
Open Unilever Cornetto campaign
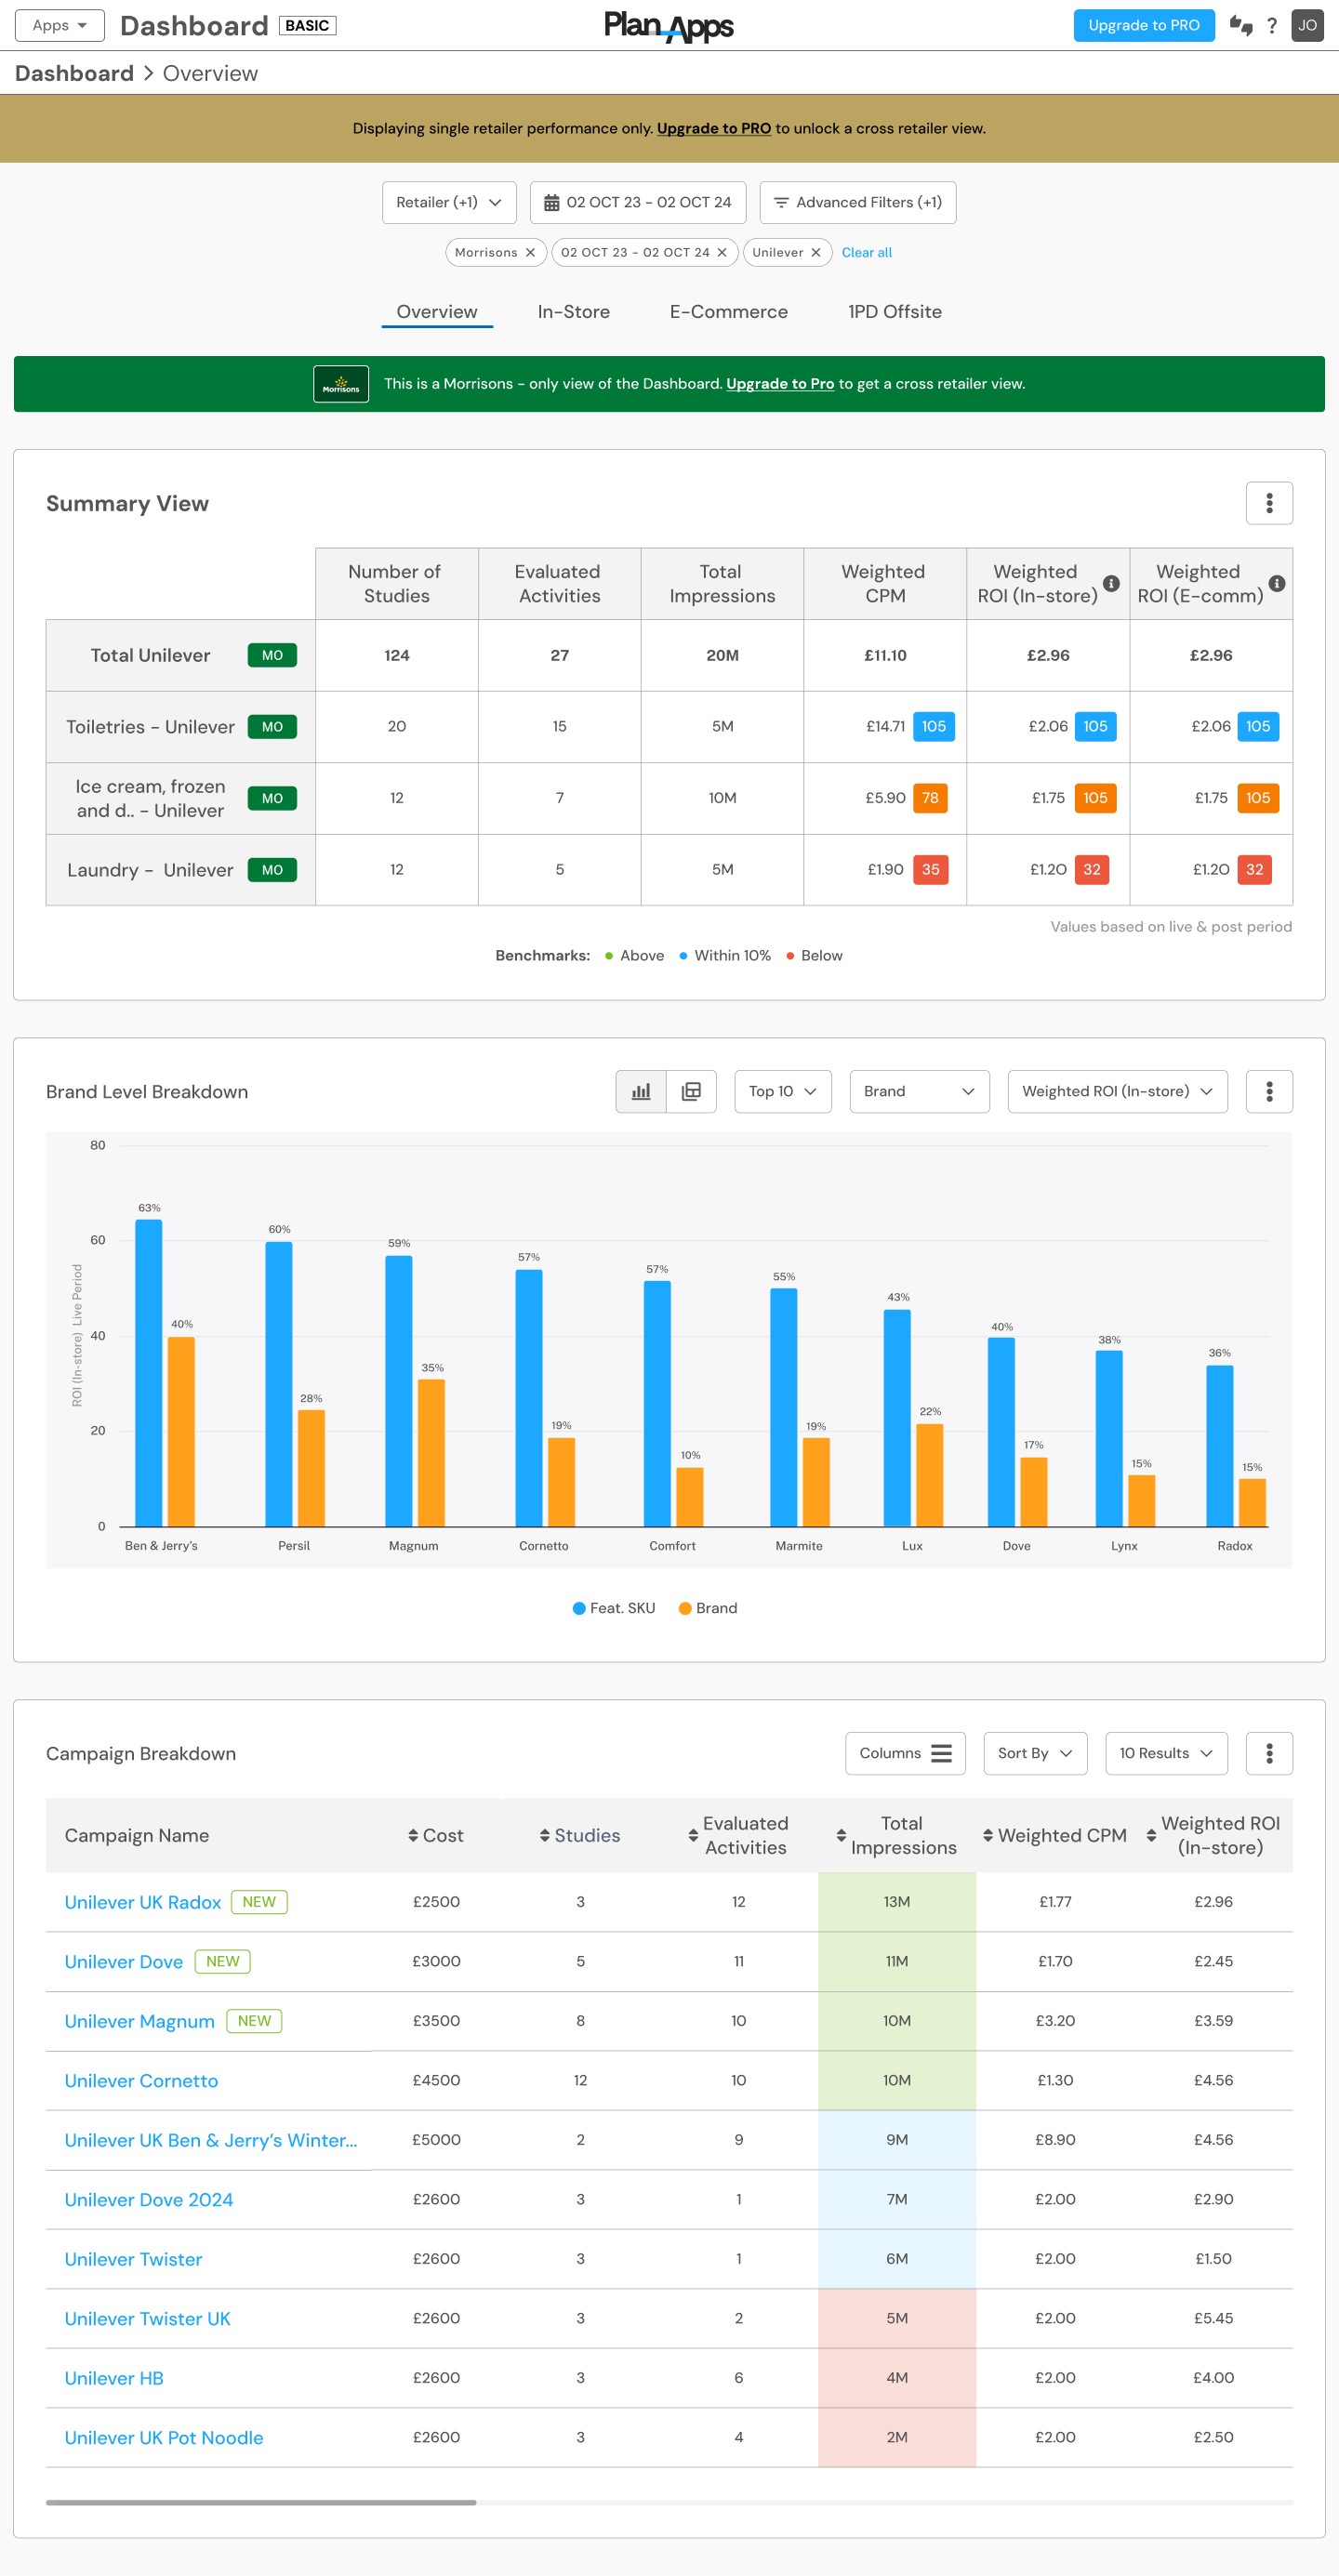(x=141, y=2081)
